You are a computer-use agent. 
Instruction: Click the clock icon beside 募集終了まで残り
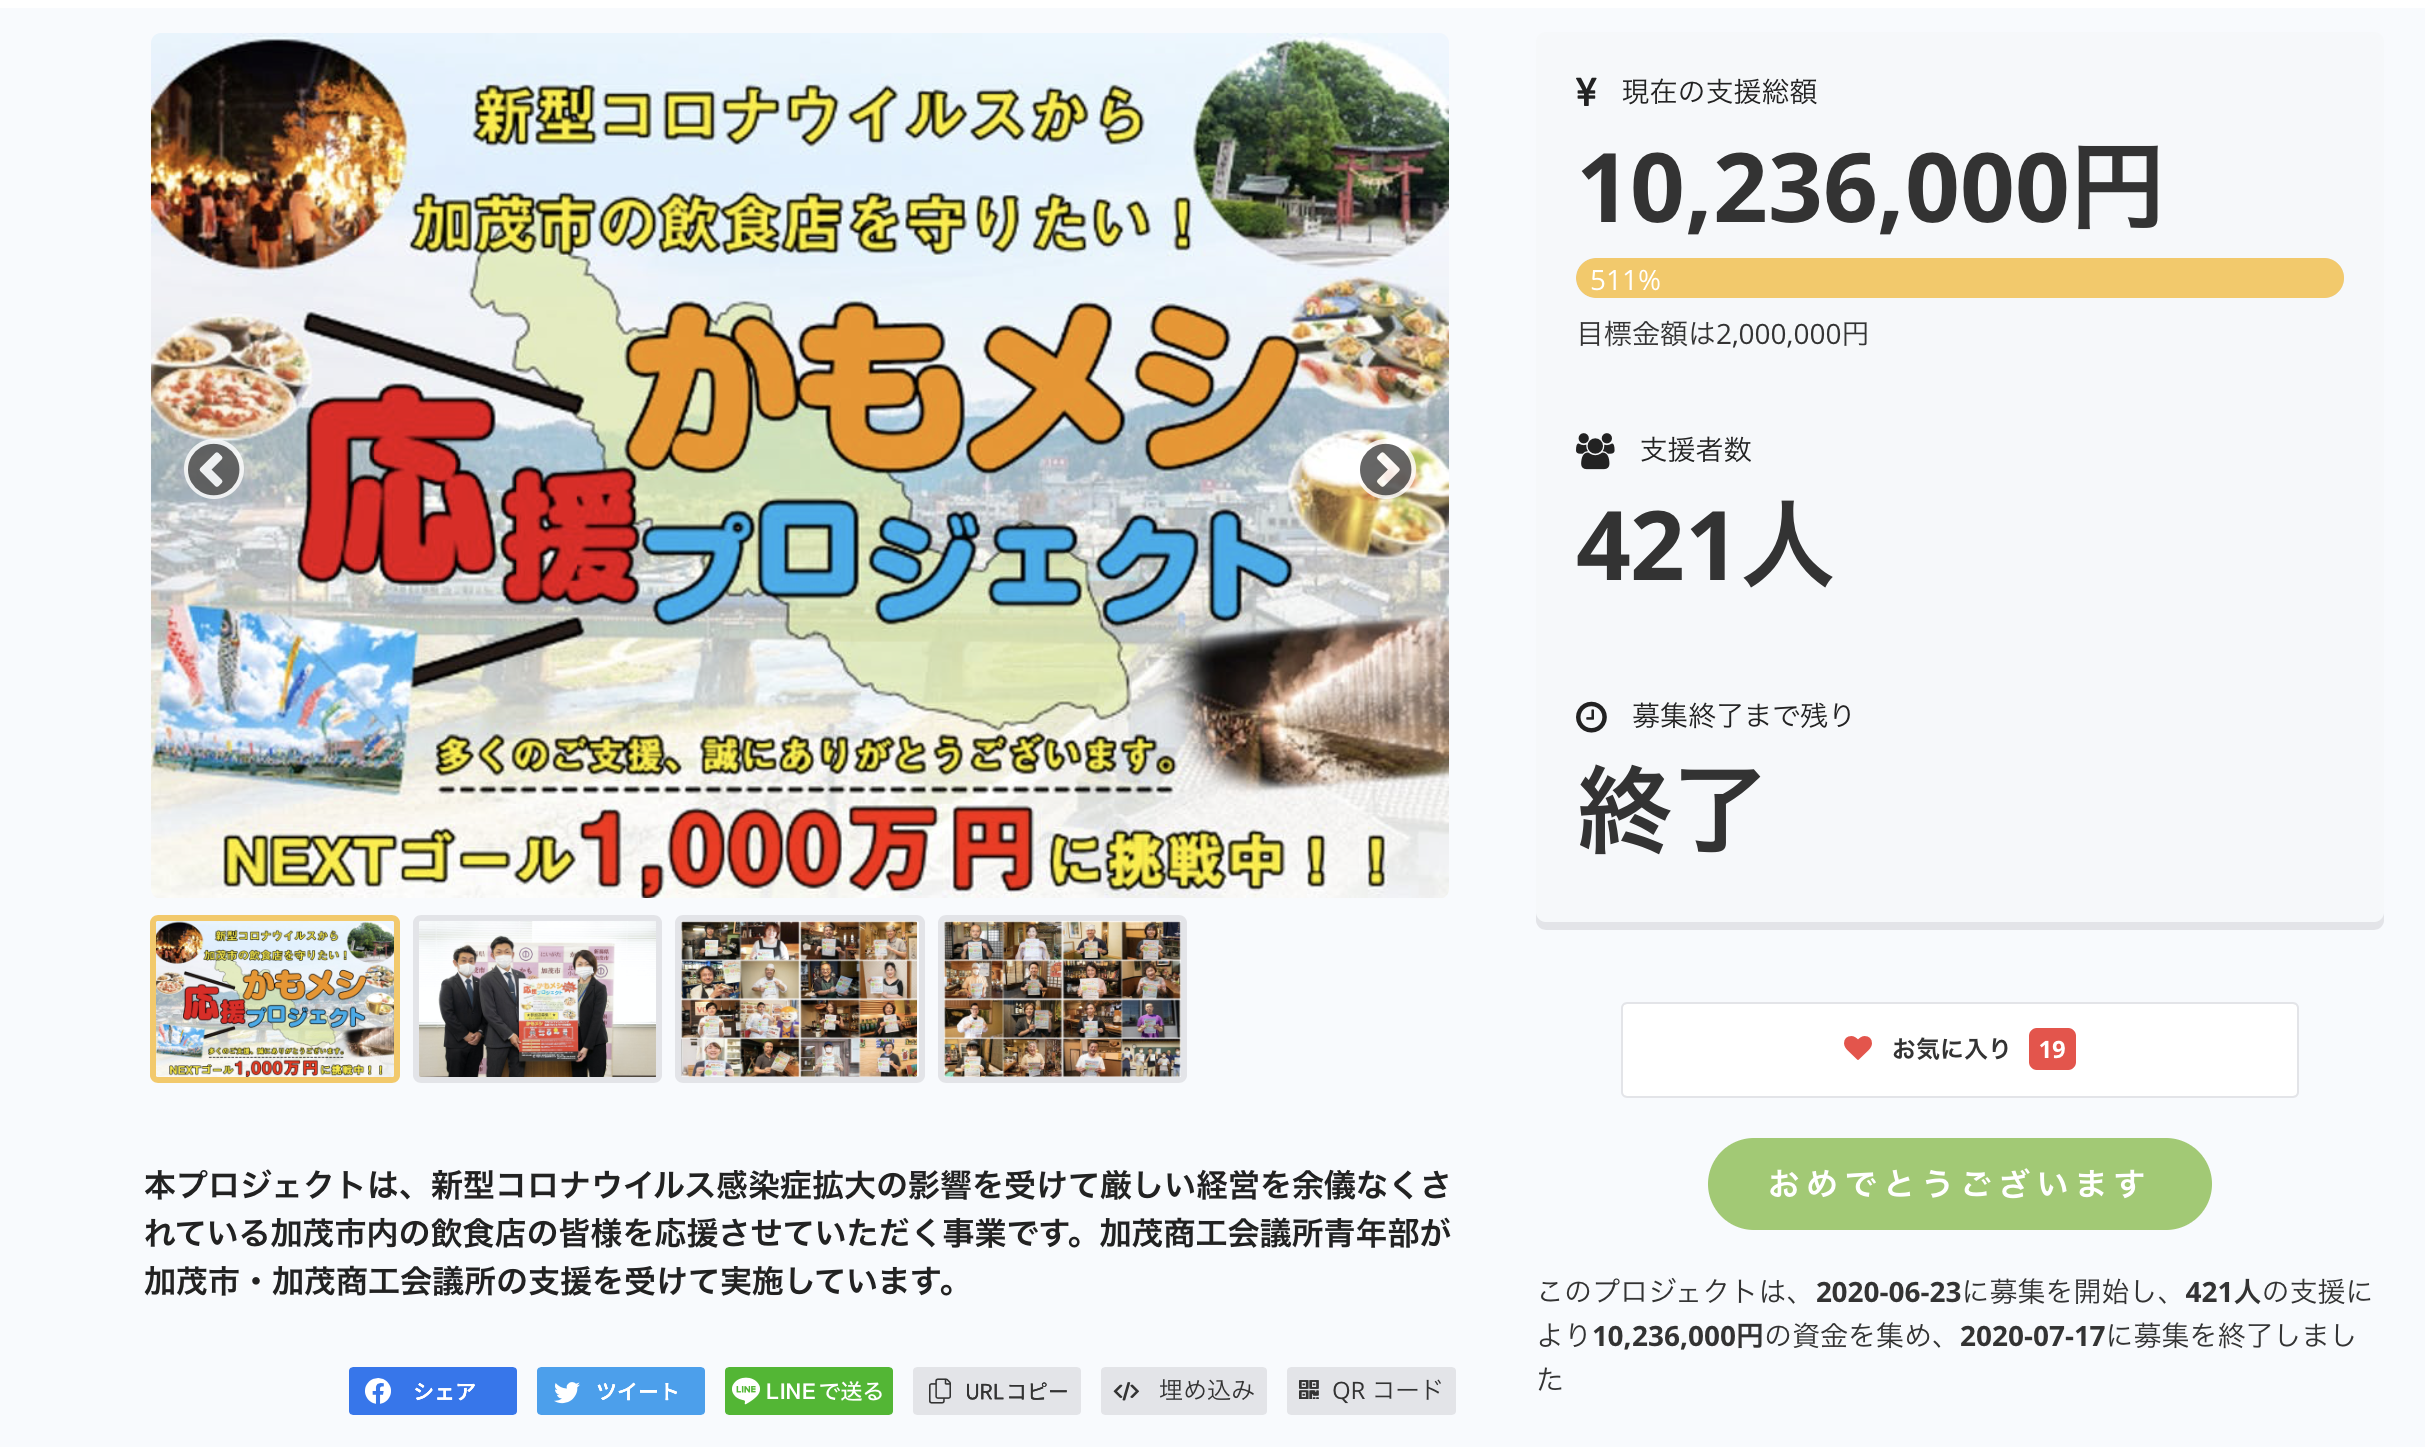point(1591,717)
